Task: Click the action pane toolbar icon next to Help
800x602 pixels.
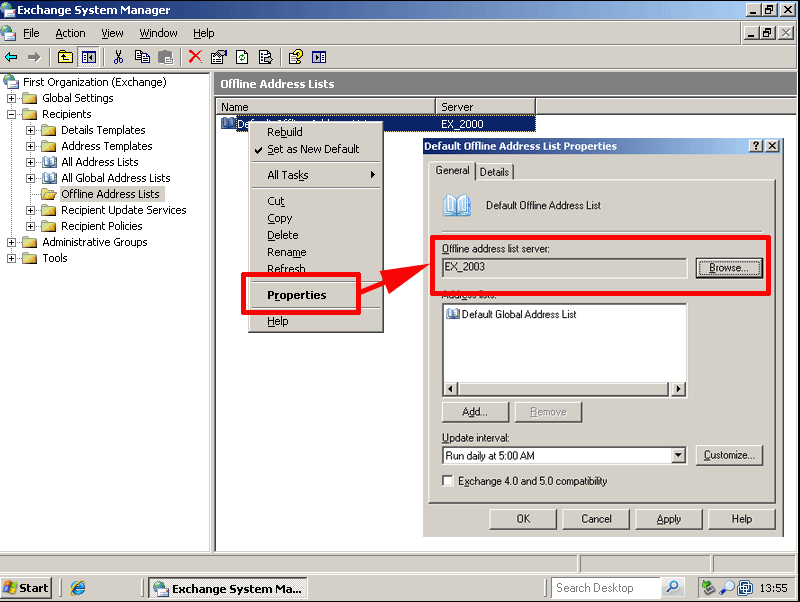Action: [319, 57]
